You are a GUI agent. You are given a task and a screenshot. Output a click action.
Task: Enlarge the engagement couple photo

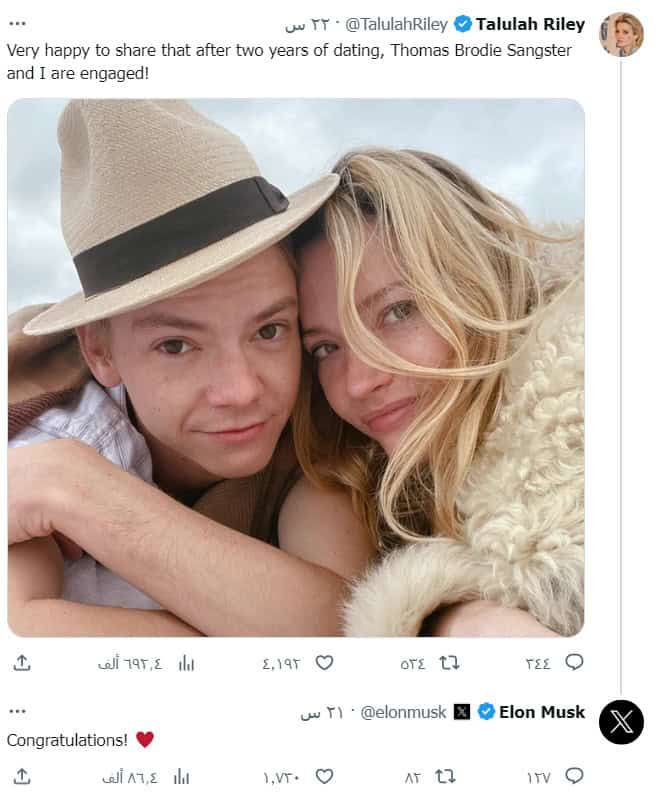[296, 367]
